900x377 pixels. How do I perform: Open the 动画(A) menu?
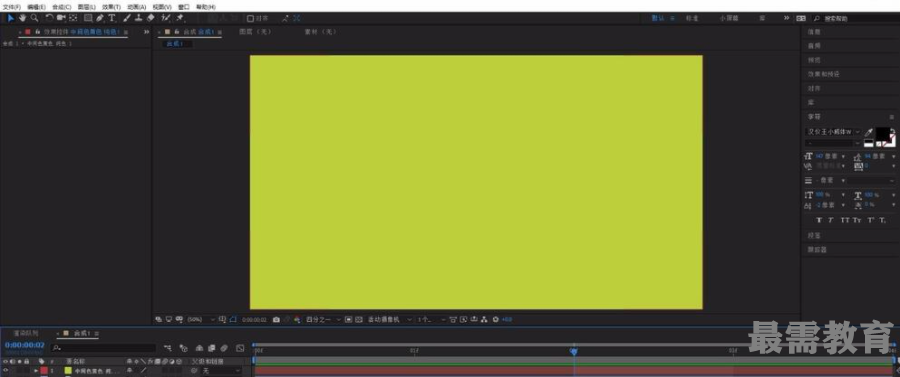click(x=137, y=7)
